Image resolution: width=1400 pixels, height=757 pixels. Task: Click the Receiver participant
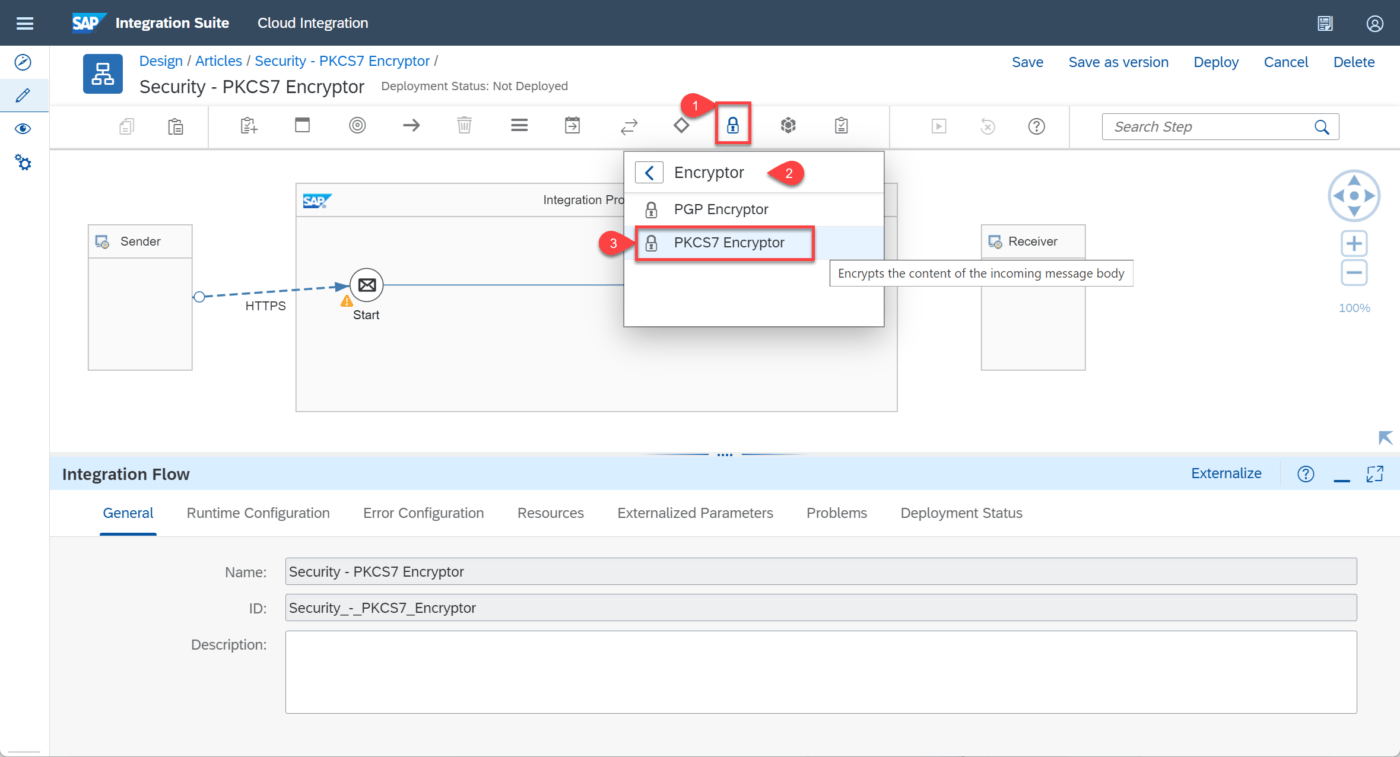click(1033, 297)
